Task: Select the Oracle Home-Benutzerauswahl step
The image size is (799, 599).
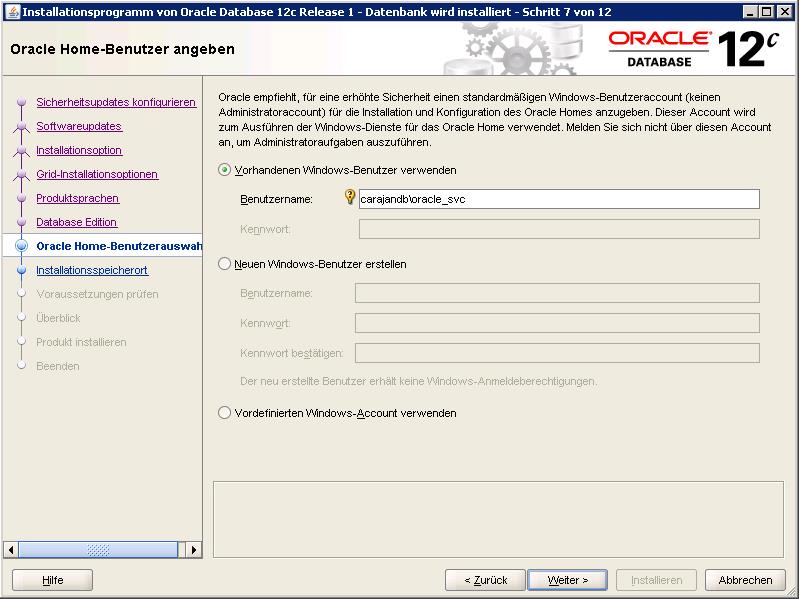Action: (119, 246)
